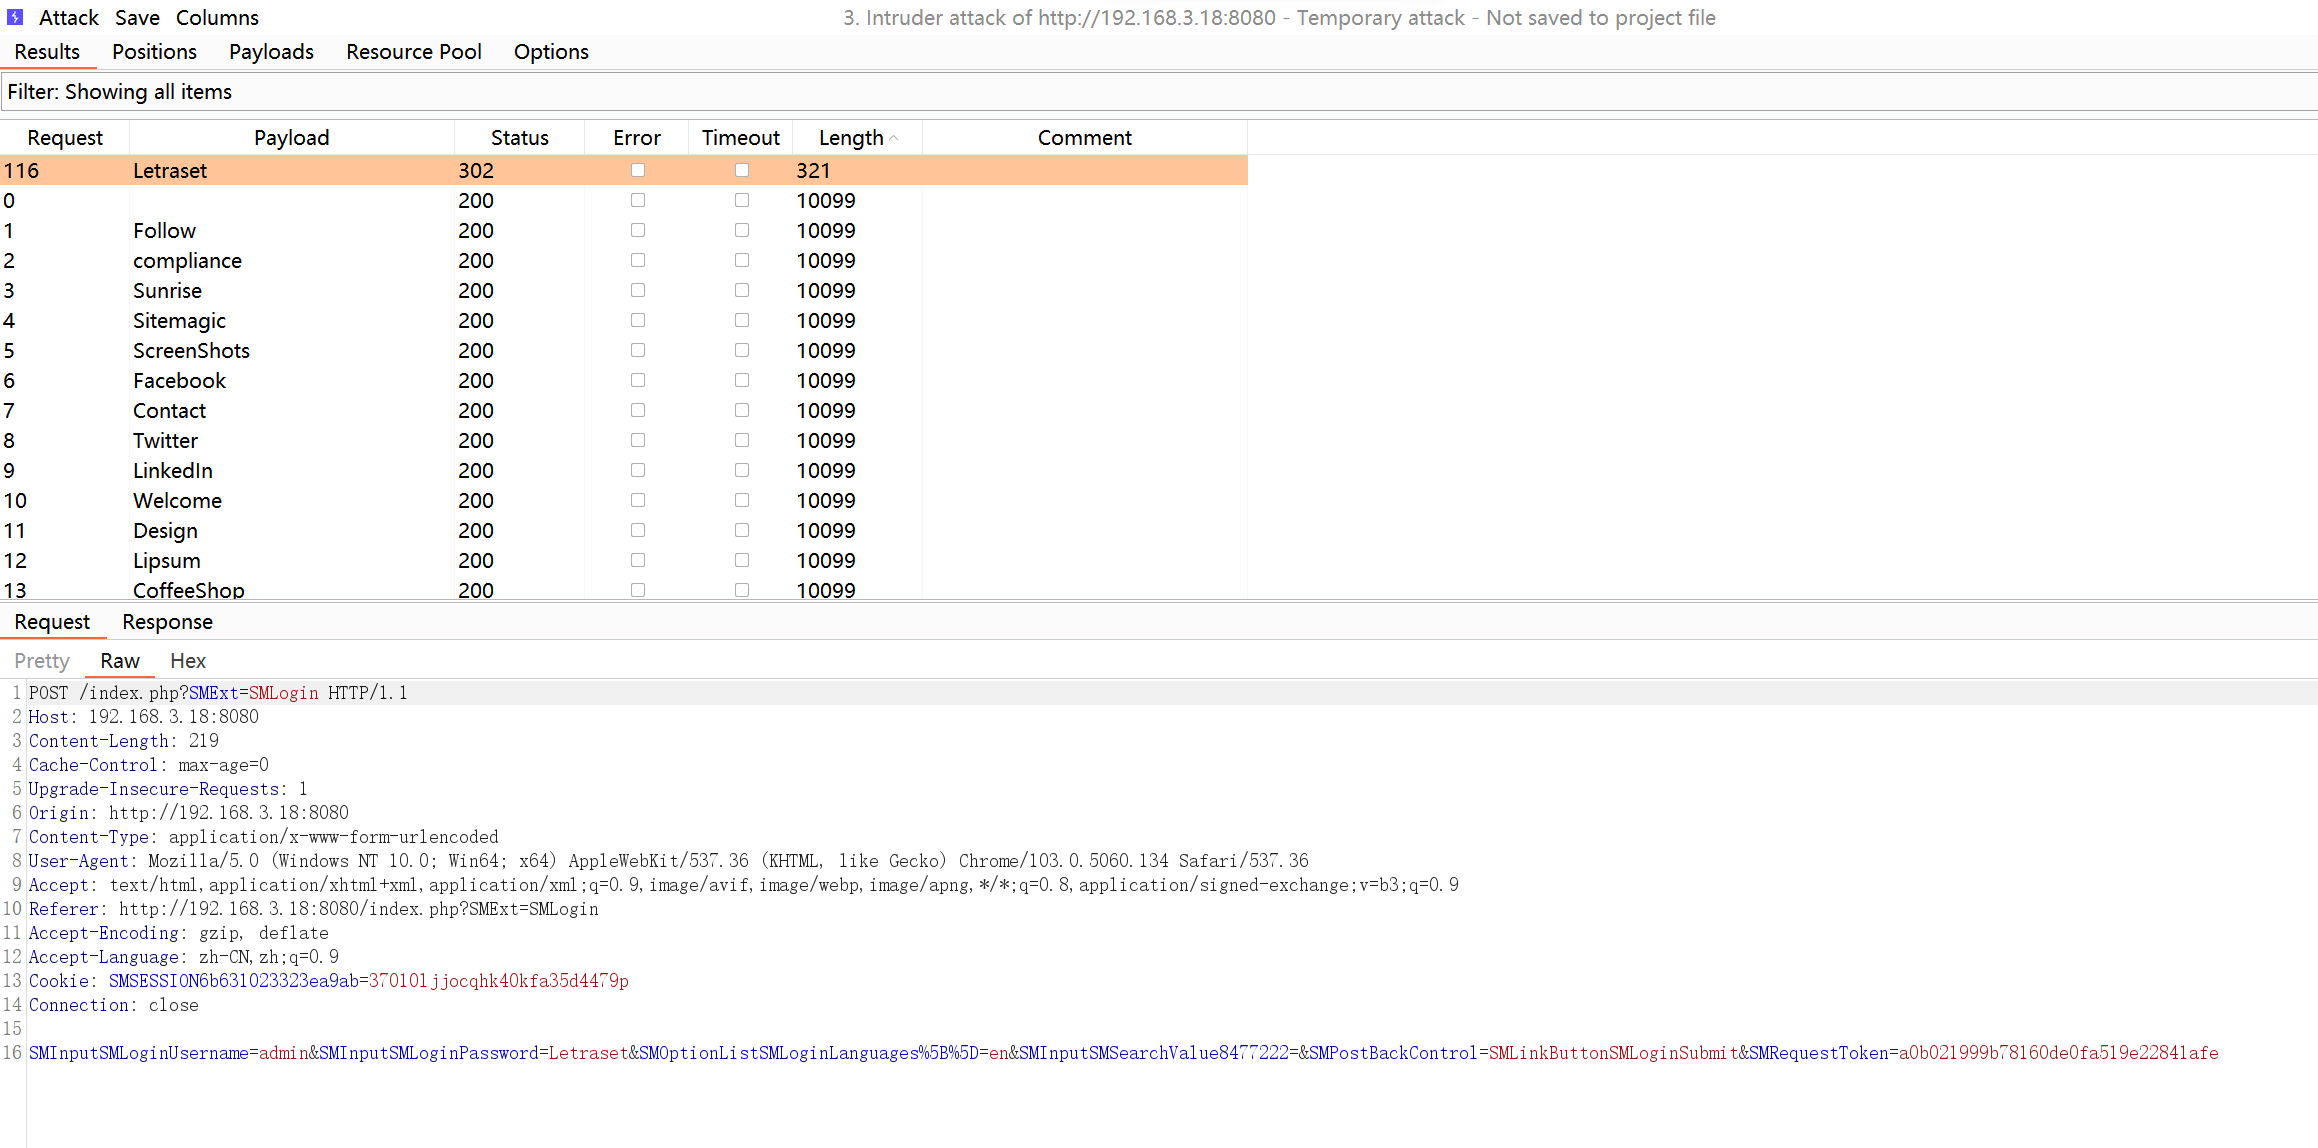Sort by the Error column header
This screenshot has height=1148, width=2318.
[637, 138]
